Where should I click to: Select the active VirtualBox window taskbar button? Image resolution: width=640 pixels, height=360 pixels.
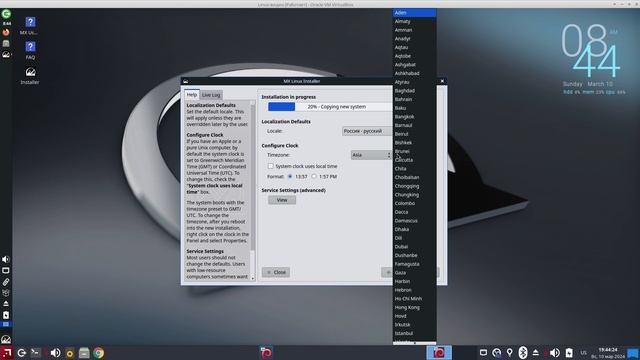[439, 353]
